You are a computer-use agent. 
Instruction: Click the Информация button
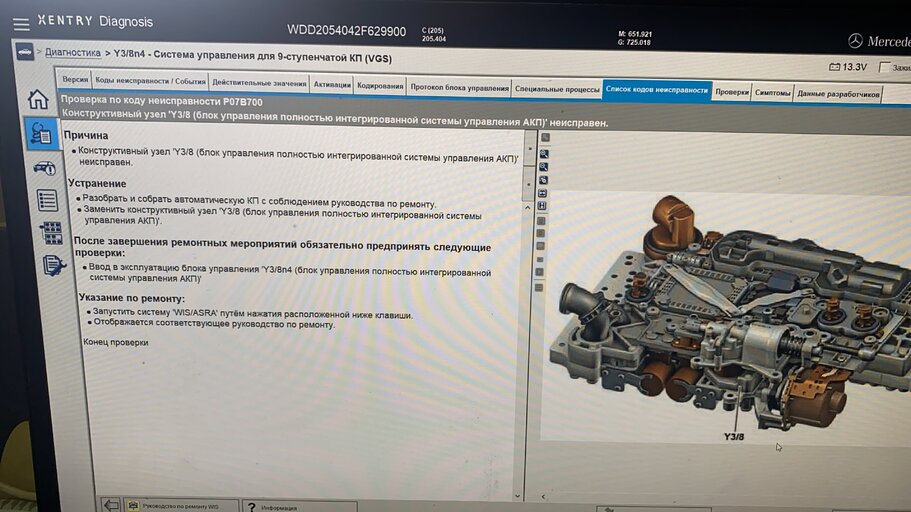click(x=299, y=507)
